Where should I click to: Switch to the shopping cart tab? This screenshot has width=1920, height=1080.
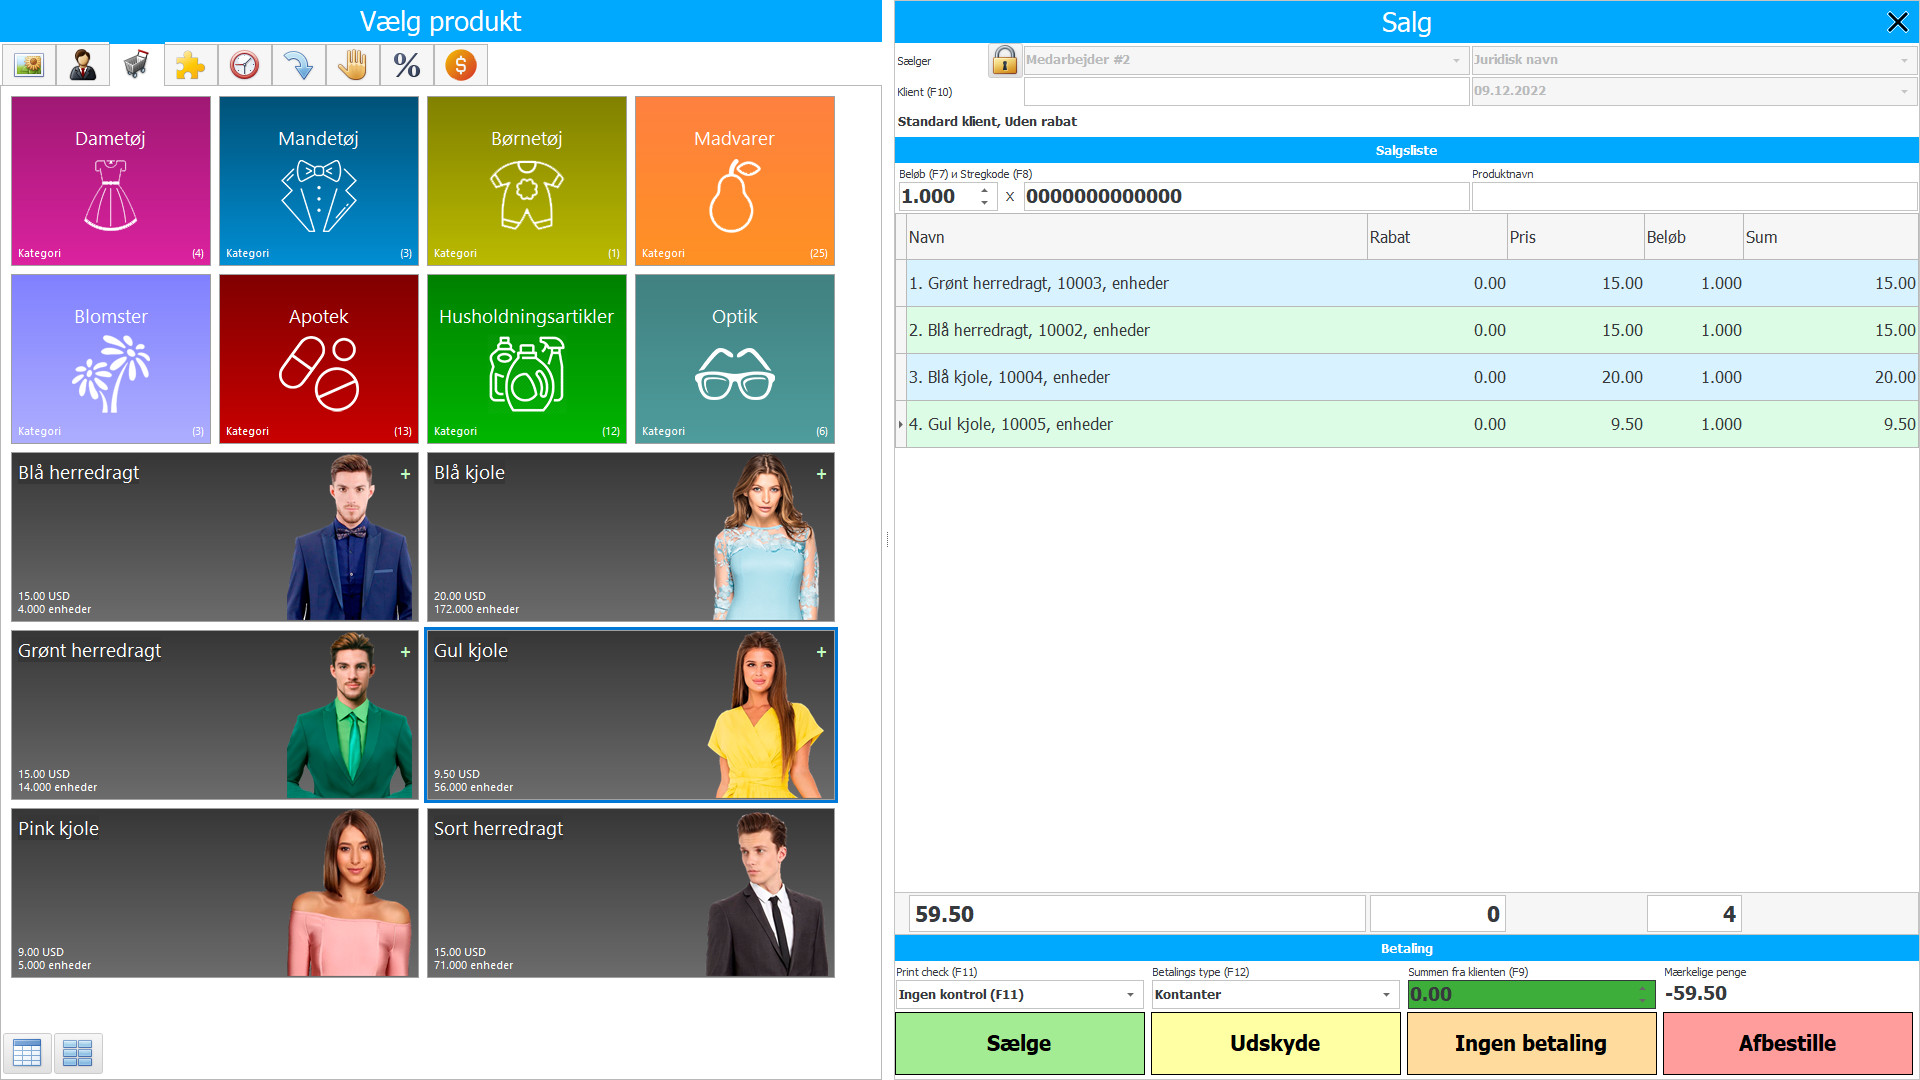135,64
